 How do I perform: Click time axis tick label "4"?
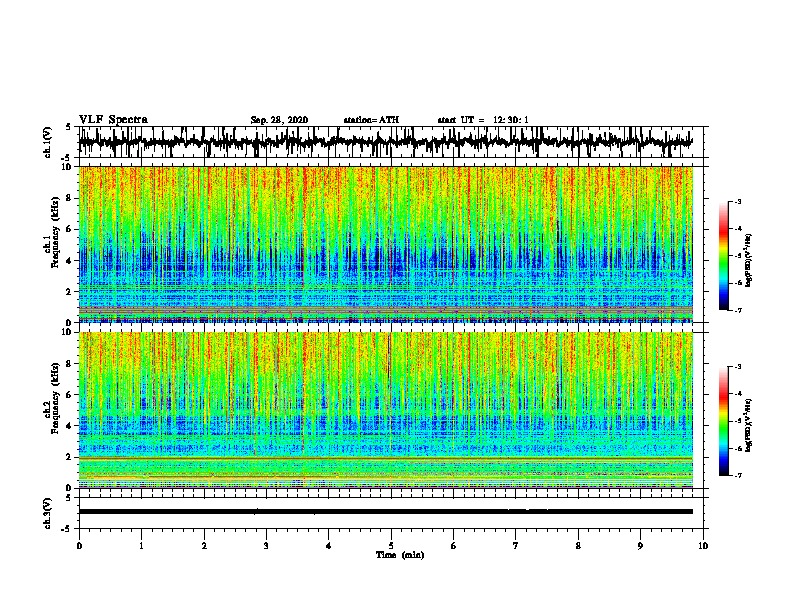tap(329, 546)
